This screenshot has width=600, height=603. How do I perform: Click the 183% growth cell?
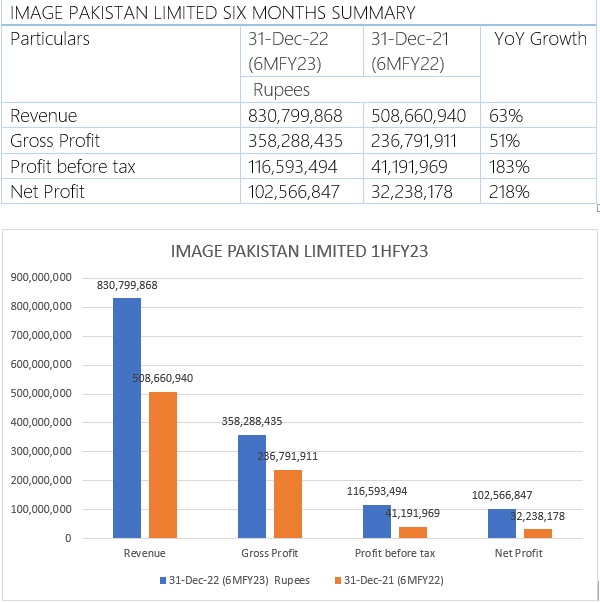538,166
